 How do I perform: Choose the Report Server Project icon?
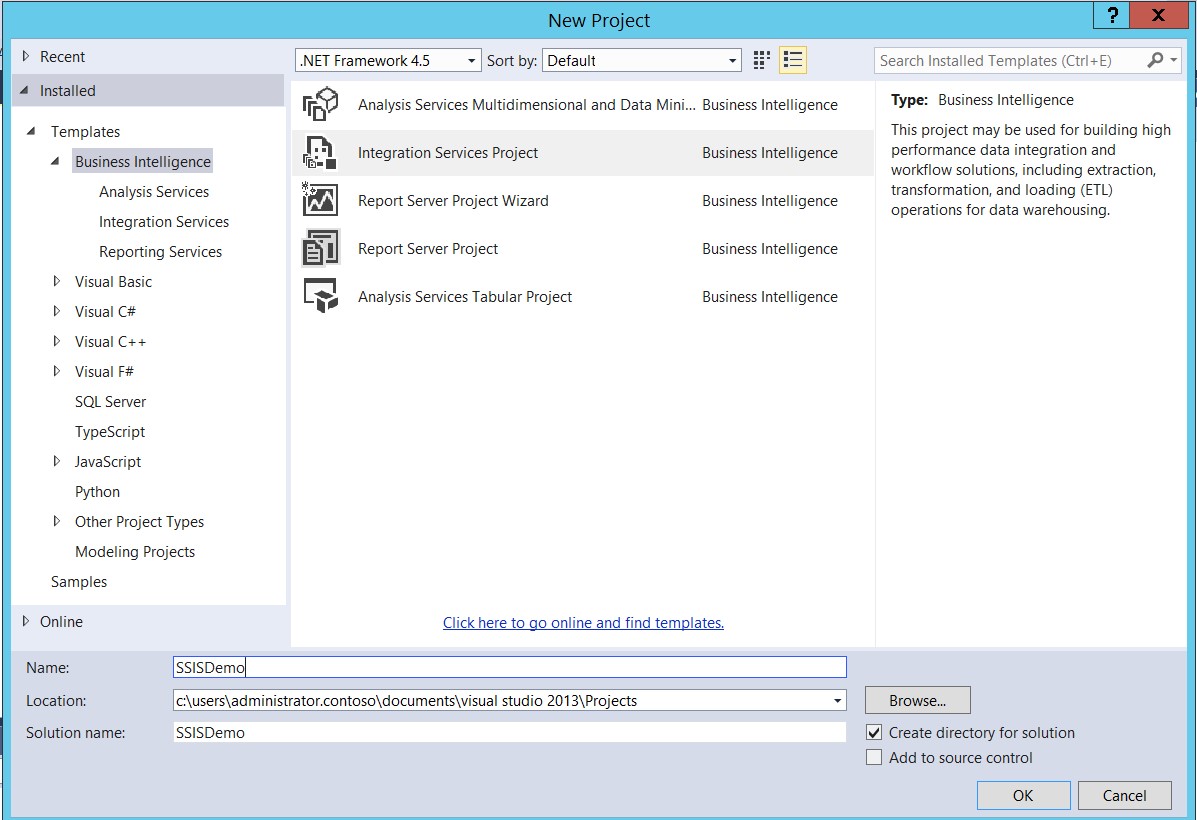tap(321, 249)
